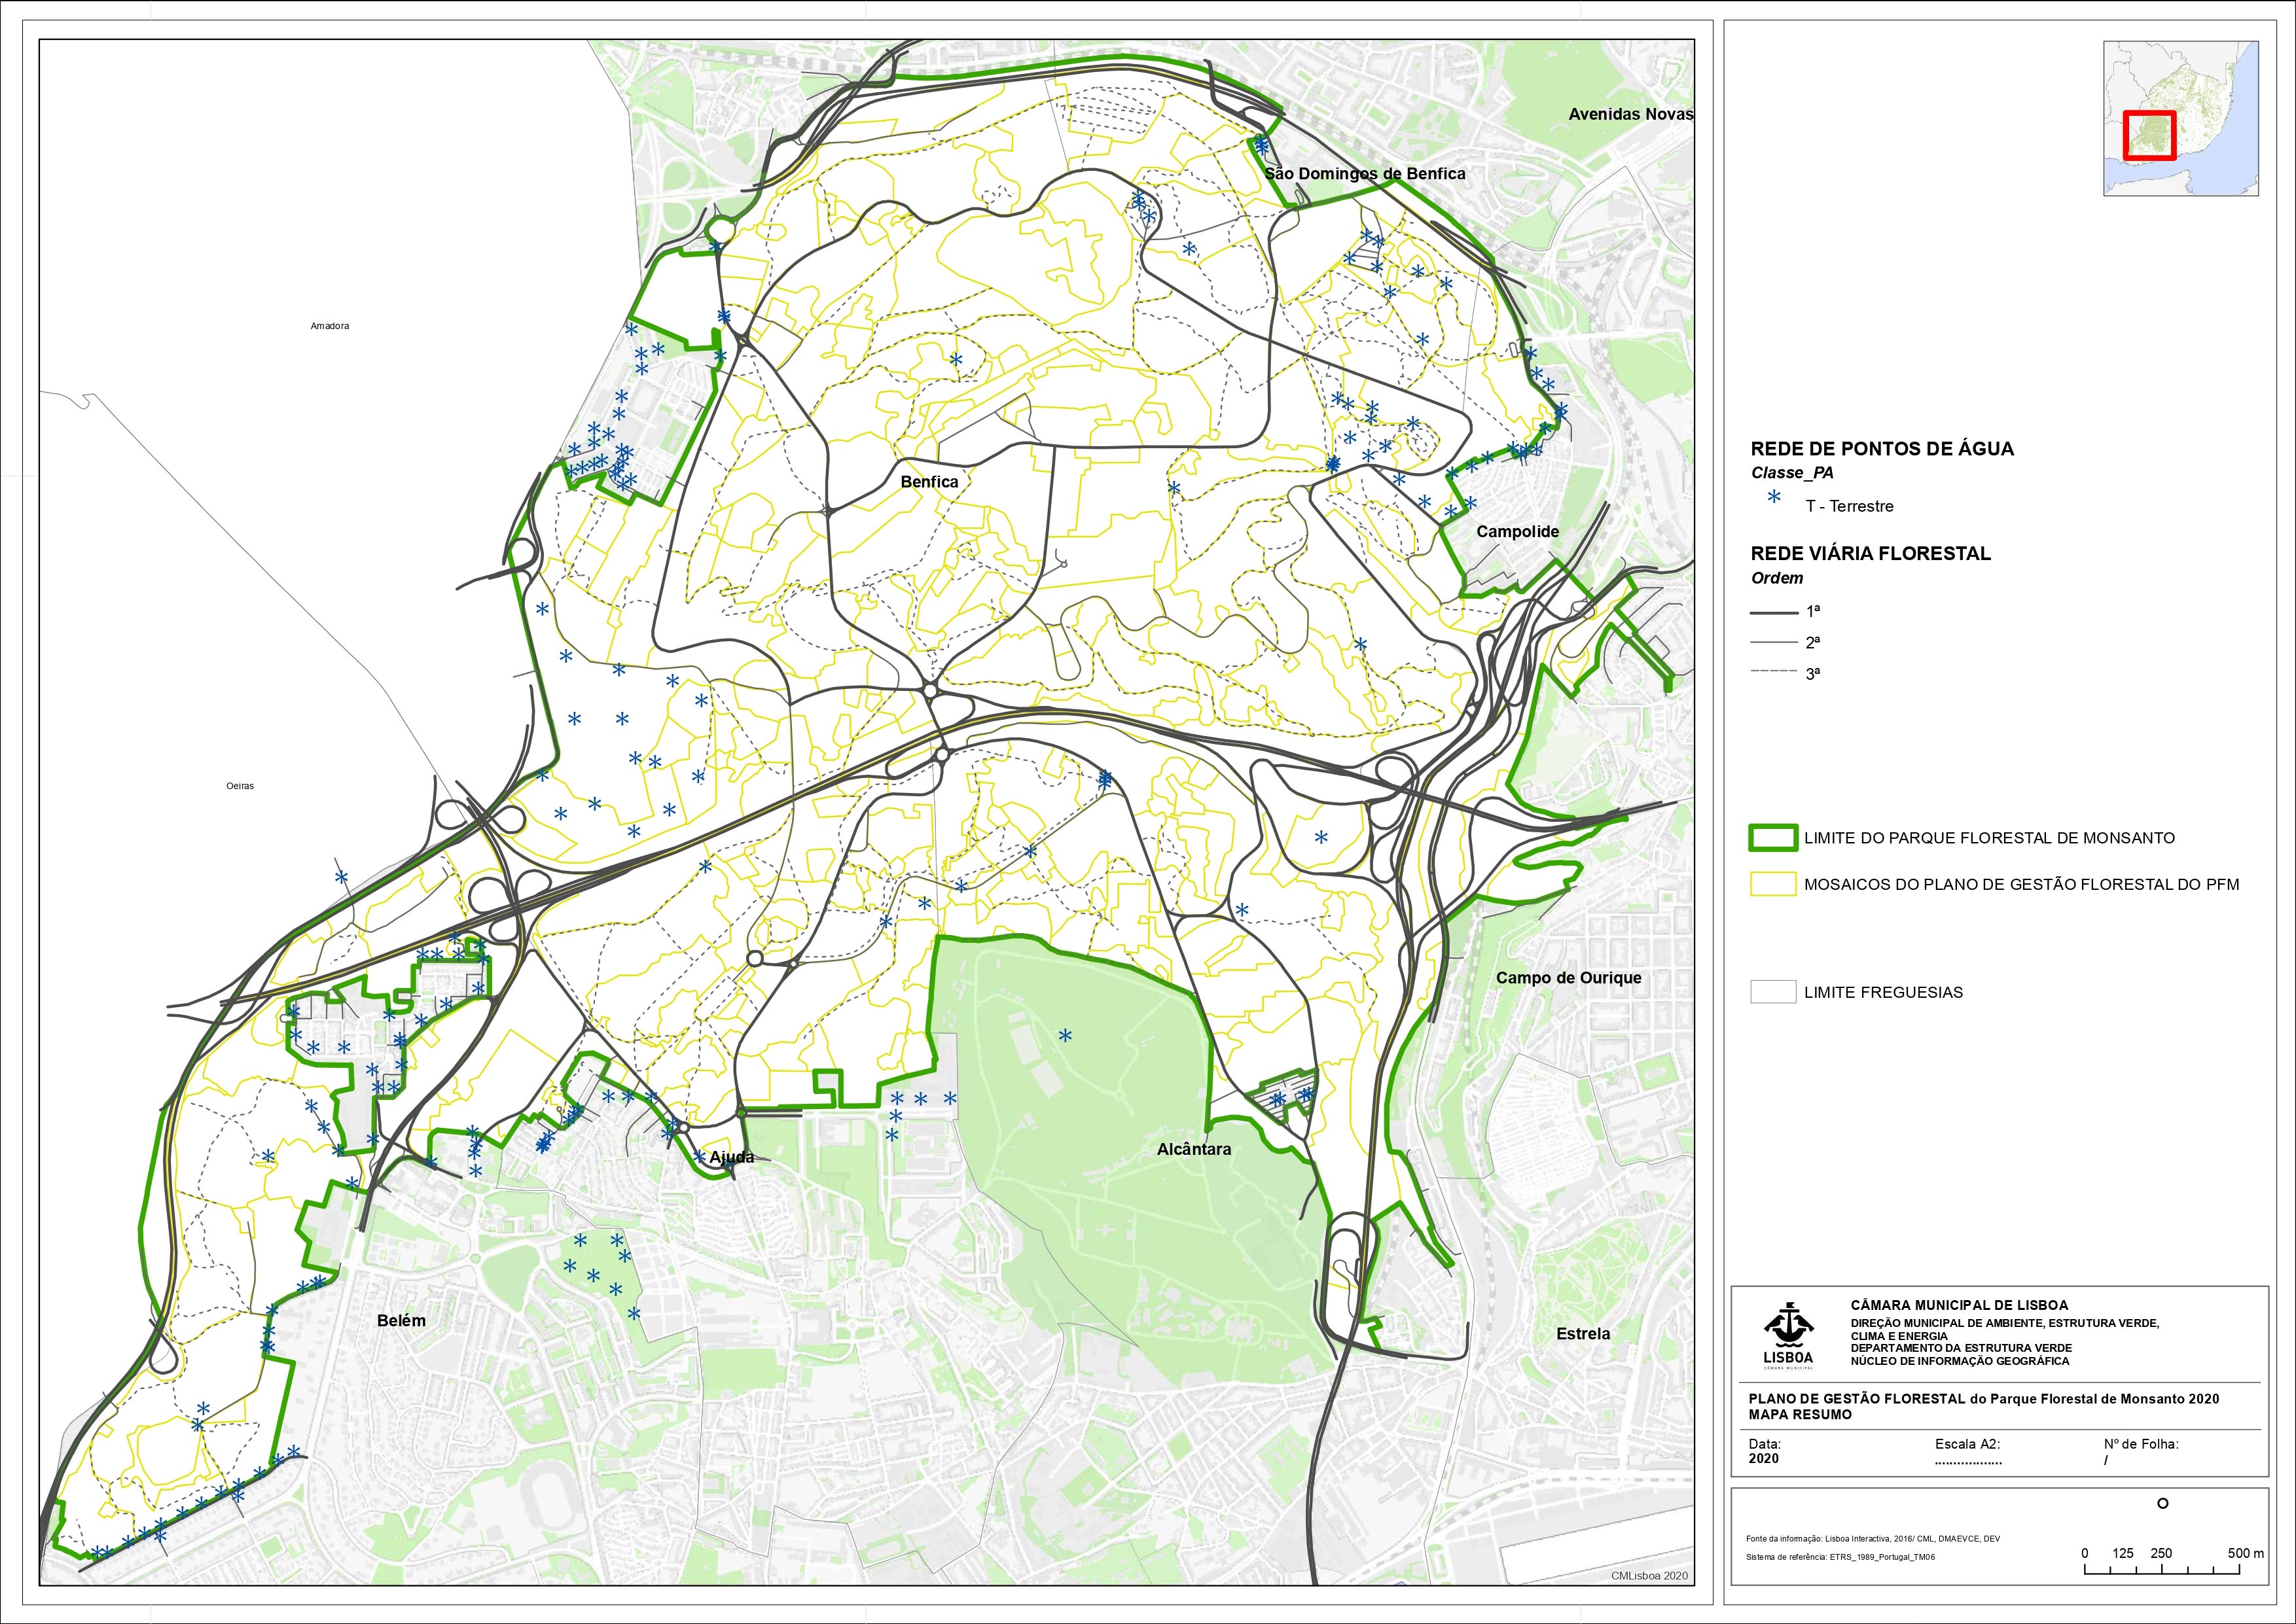The width and height of the screenshot is (2296, 1624).
Task: Click the dashed 3ª order road symbol
Action: pyautogui.click(x=1774, y=672)
